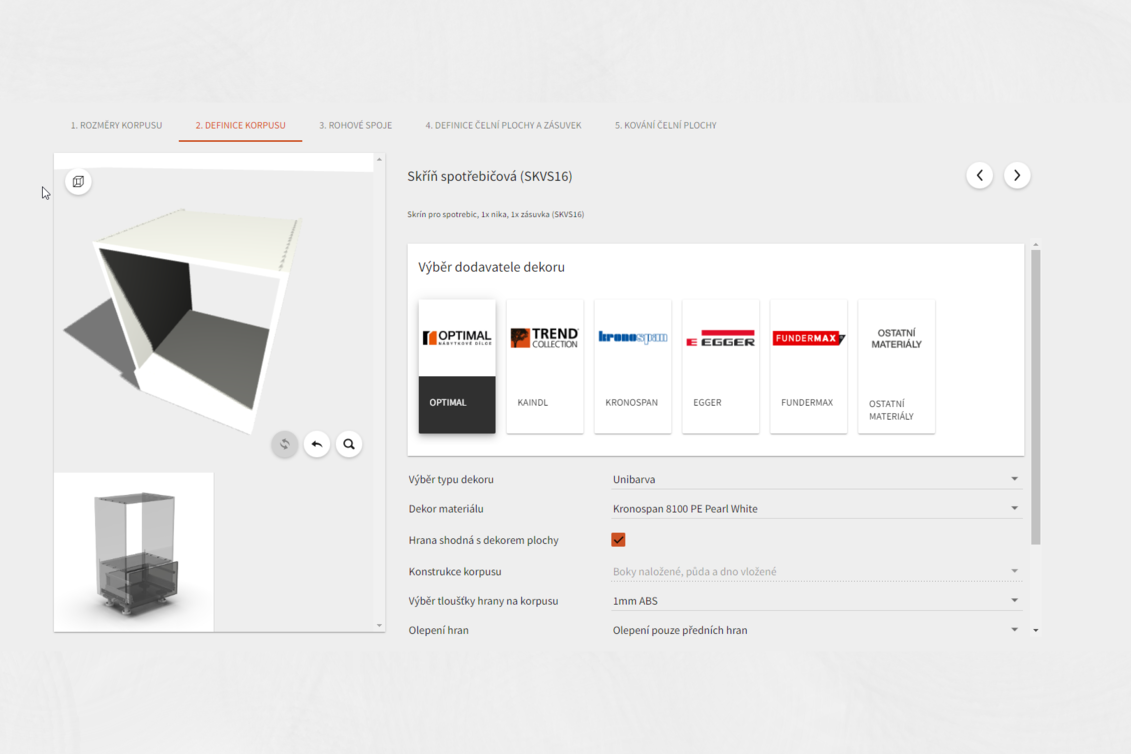Image resolution: width=1131 pixels, height=754 pixels.
Task: Select the 'Ostatní materiály' card
Action: click(896, 366)
